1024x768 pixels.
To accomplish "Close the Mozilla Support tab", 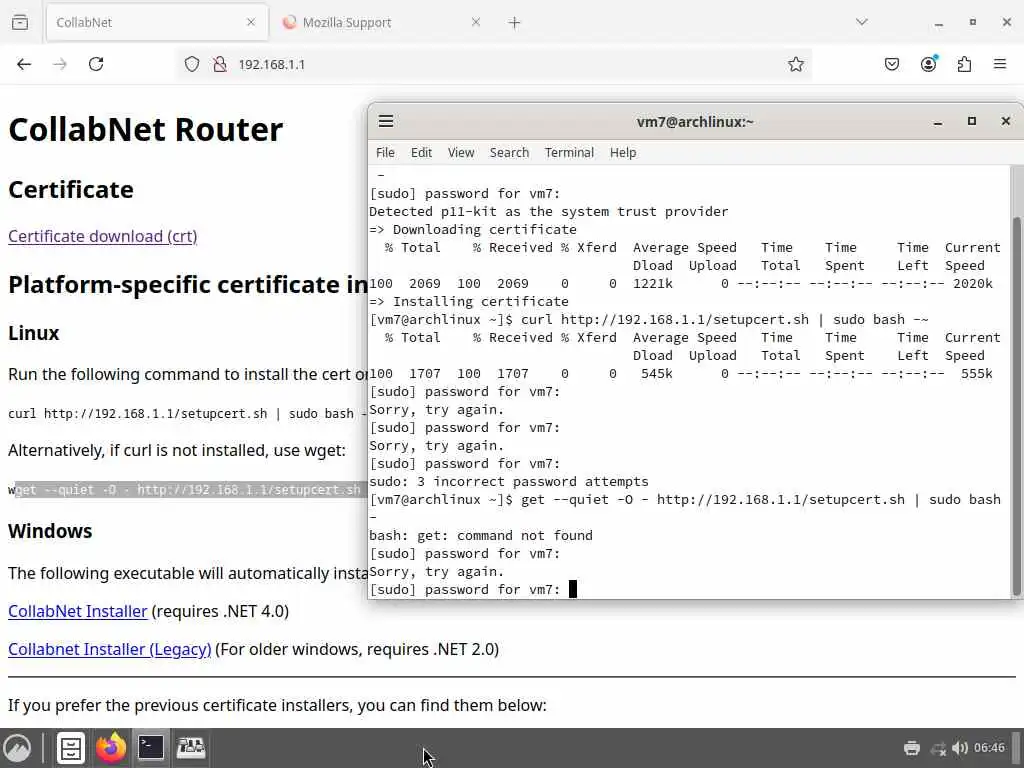I will click(476, 22).
